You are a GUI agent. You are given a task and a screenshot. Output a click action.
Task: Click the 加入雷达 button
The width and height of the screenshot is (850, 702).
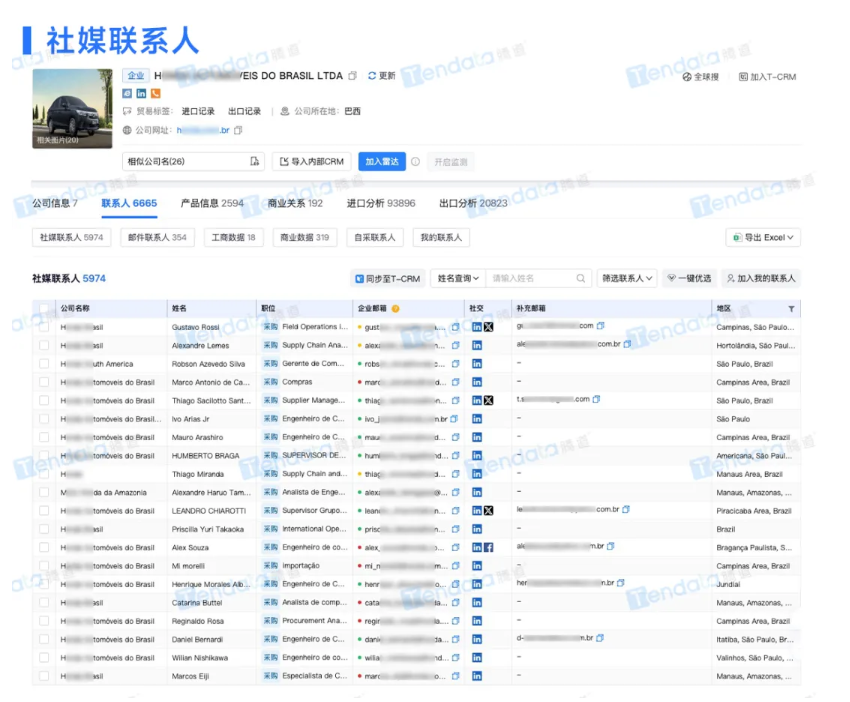coord(382,162)
